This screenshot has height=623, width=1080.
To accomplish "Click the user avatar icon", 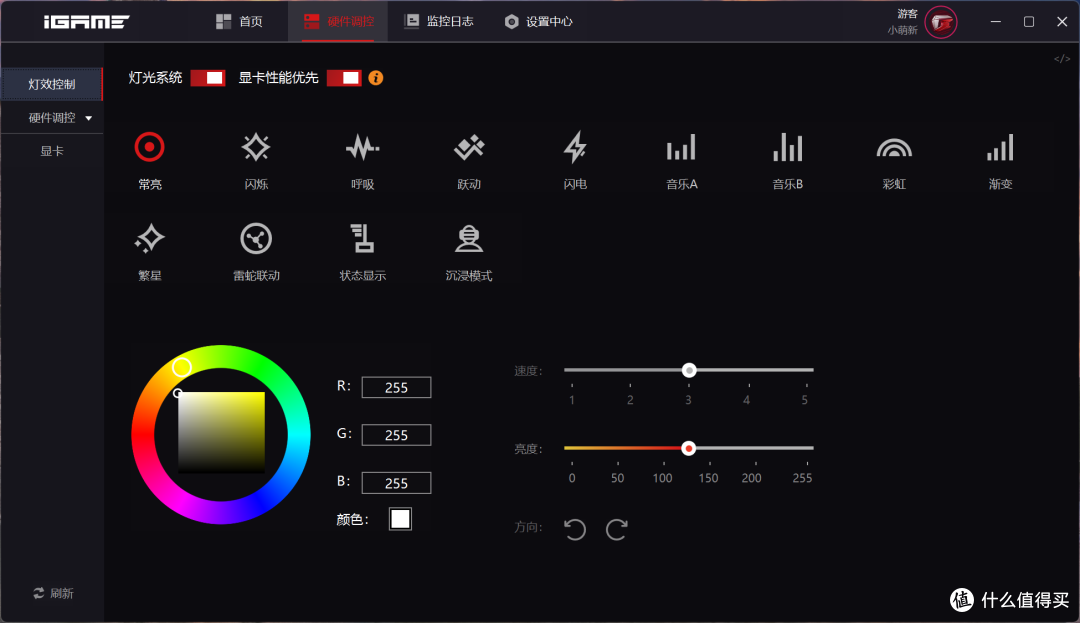I will point(941,22).
